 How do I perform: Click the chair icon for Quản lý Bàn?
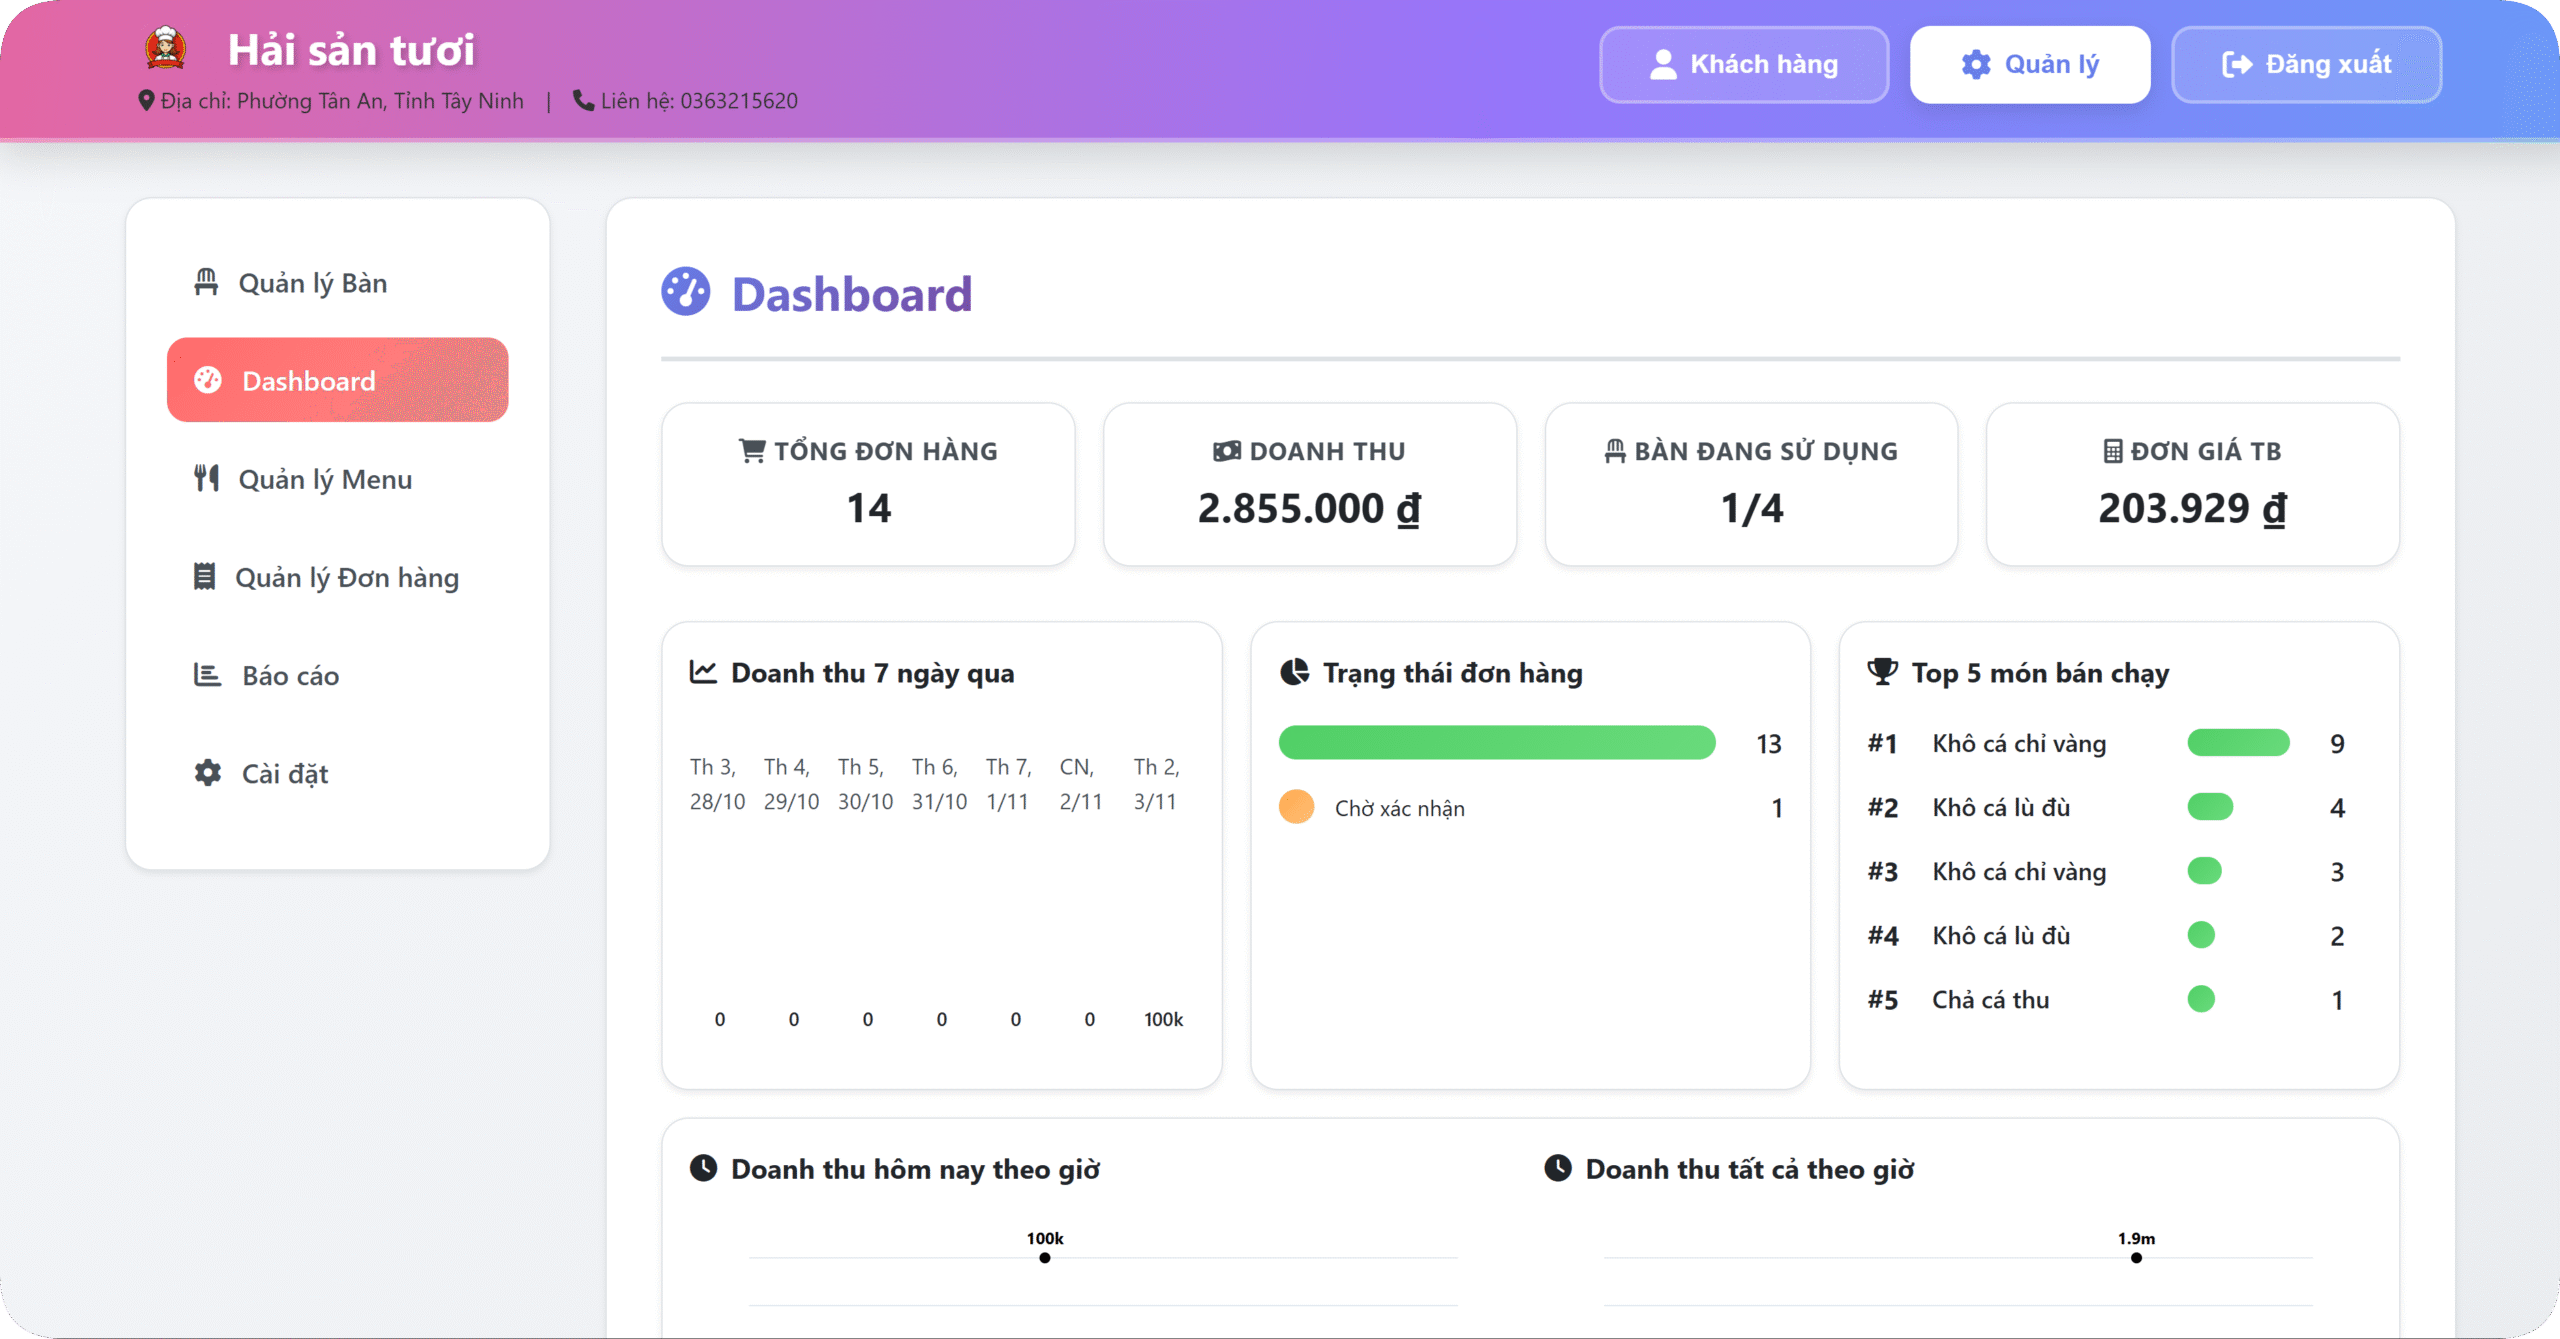pos(206,282)
